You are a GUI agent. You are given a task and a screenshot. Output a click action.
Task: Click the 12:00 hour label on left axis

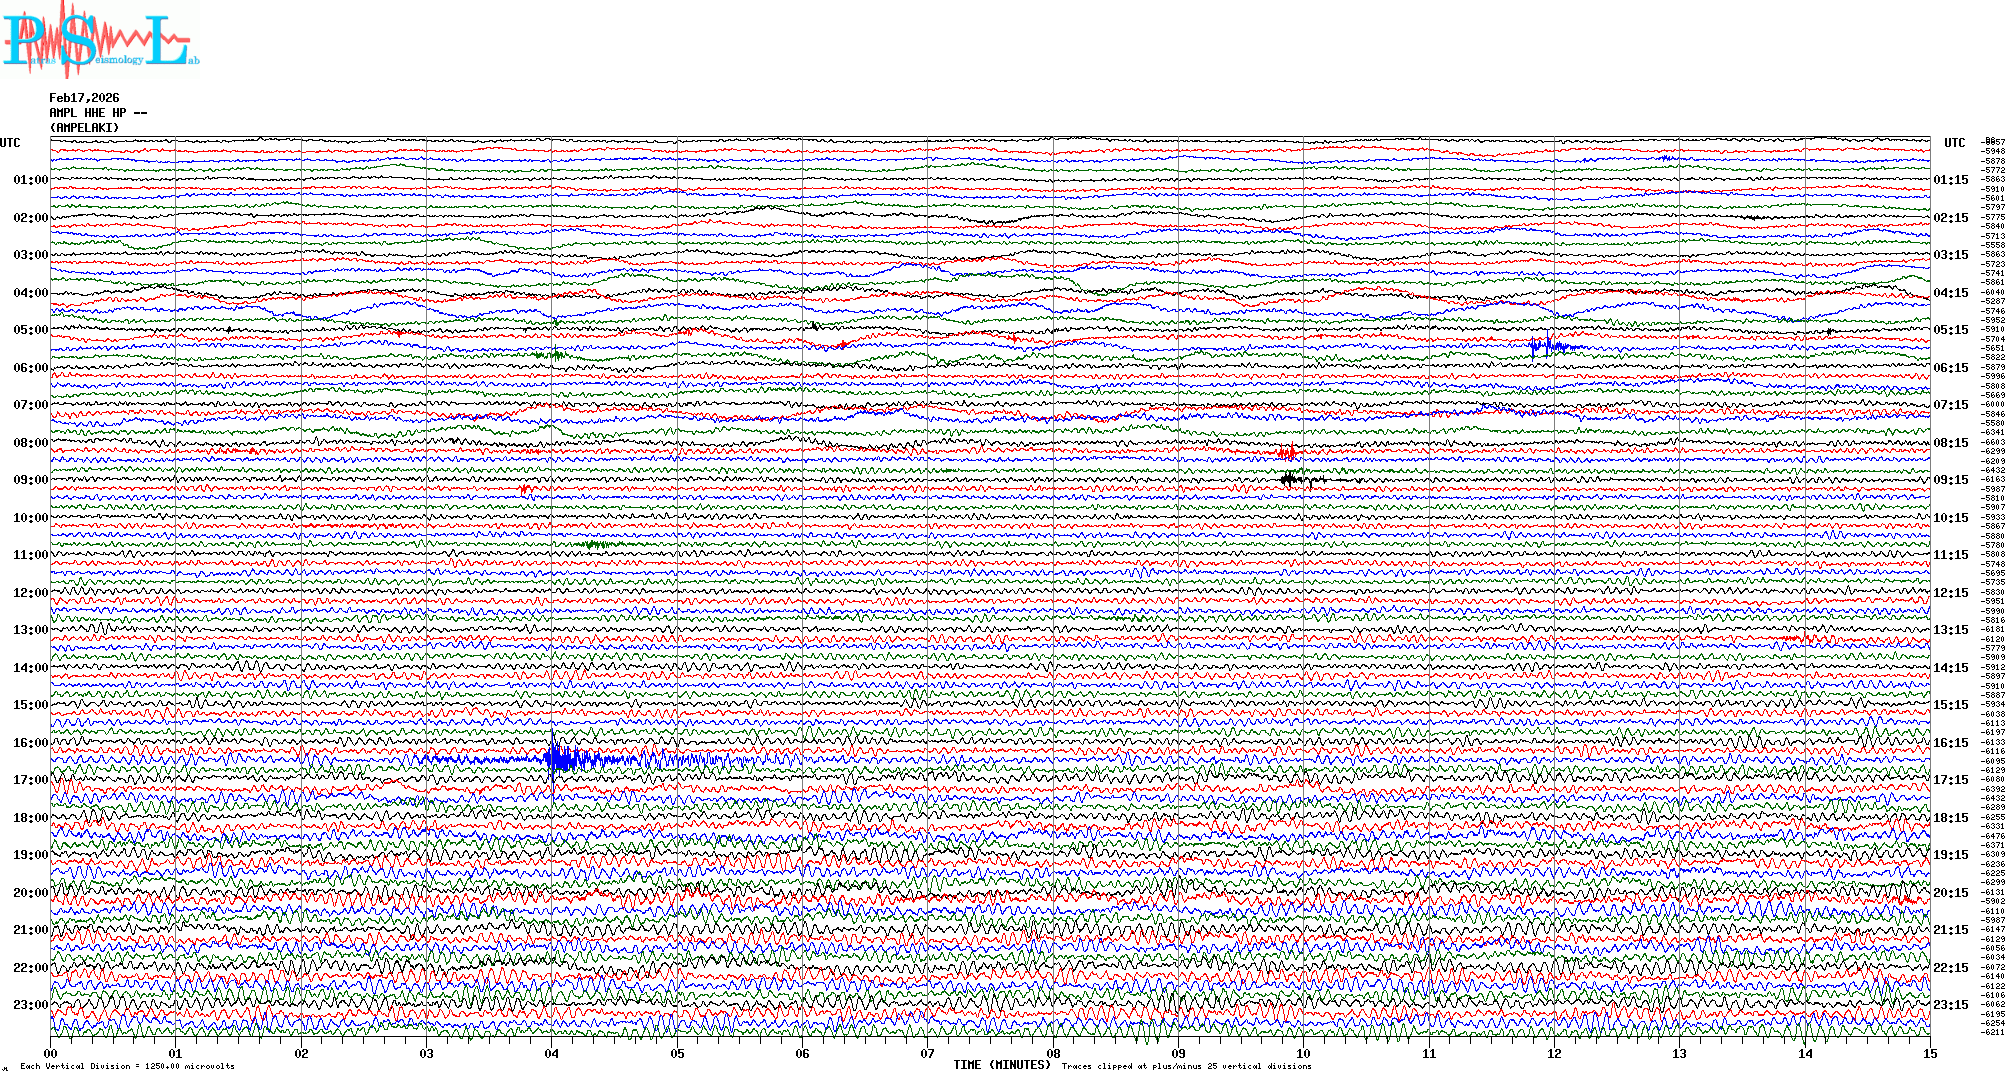click(x=30, y=593)
